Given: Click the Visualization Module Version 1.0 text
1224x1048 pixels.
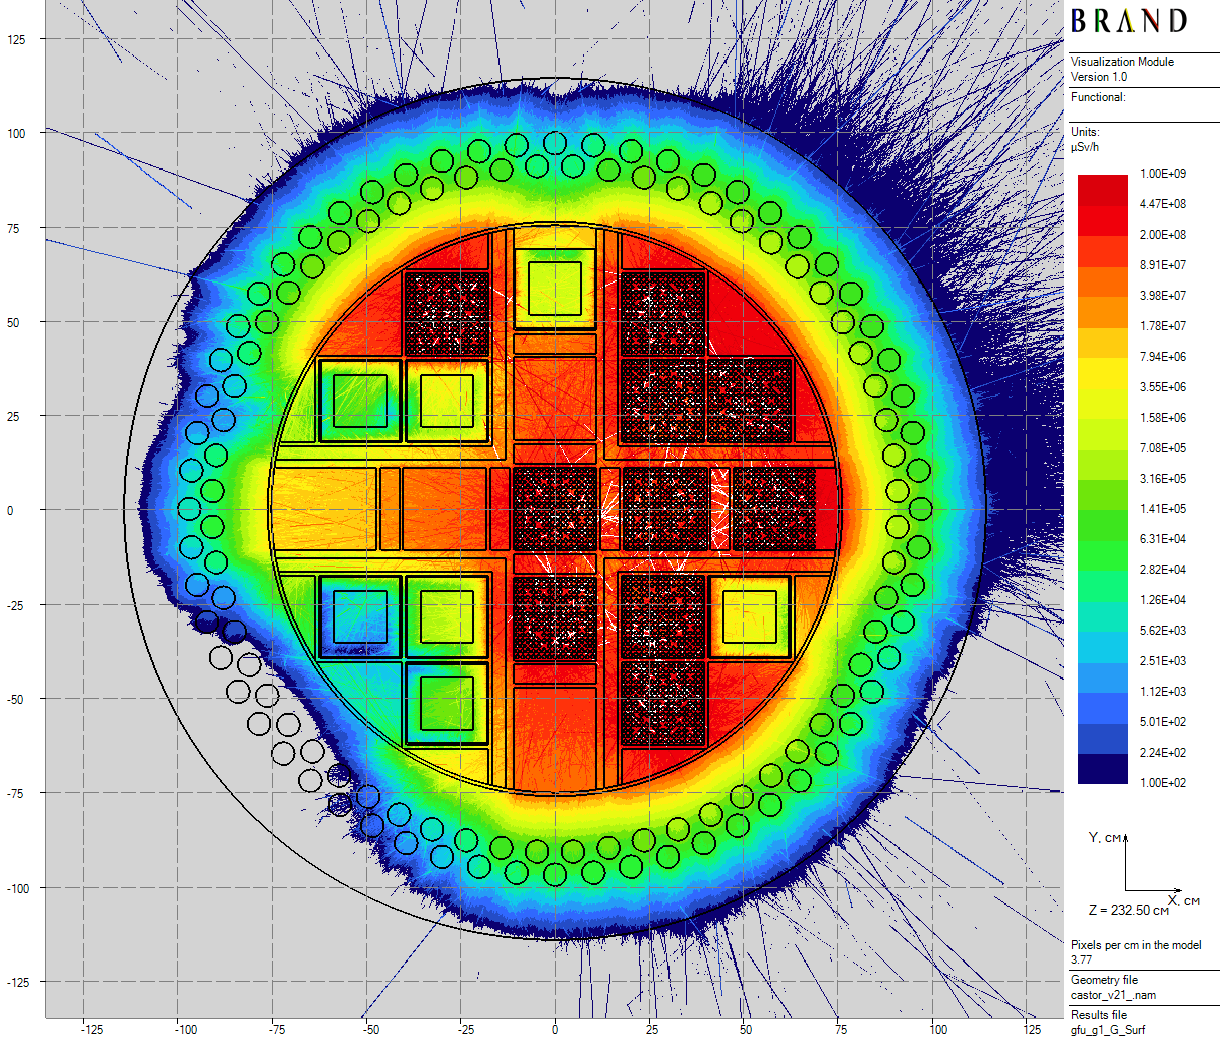Looking at the screenshot, I should pyautogui.click(x=1121, y=69).
